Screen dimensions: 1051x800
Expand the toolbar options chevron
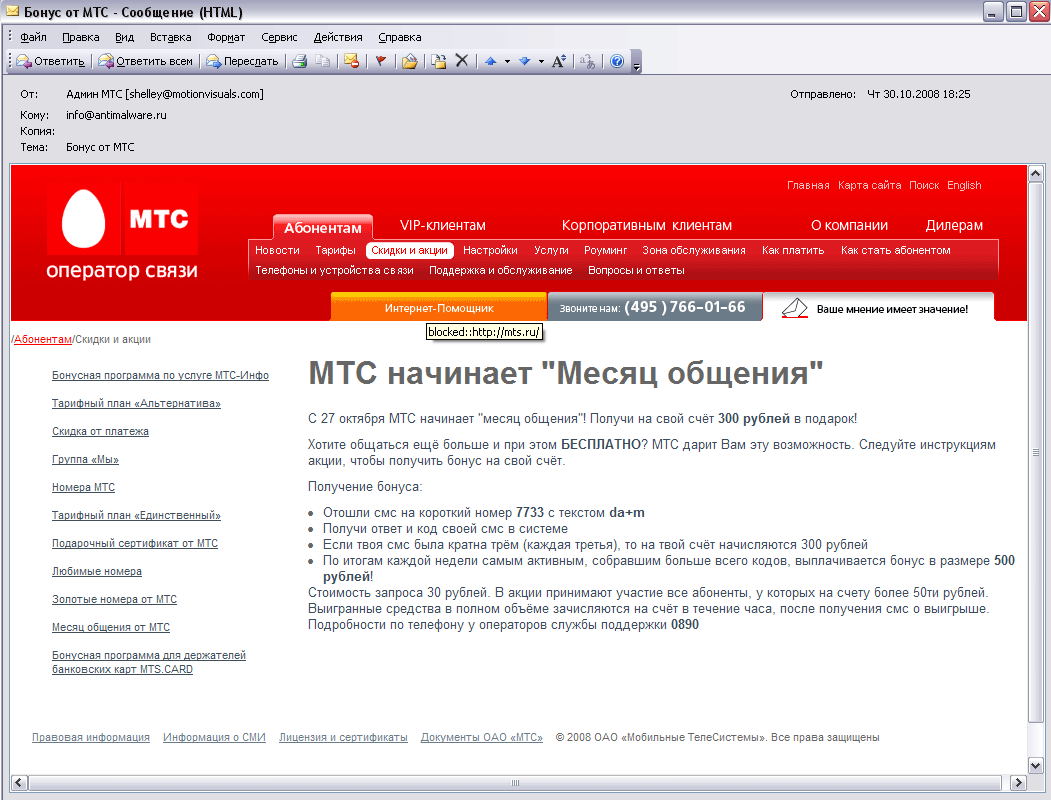(637, 62)
